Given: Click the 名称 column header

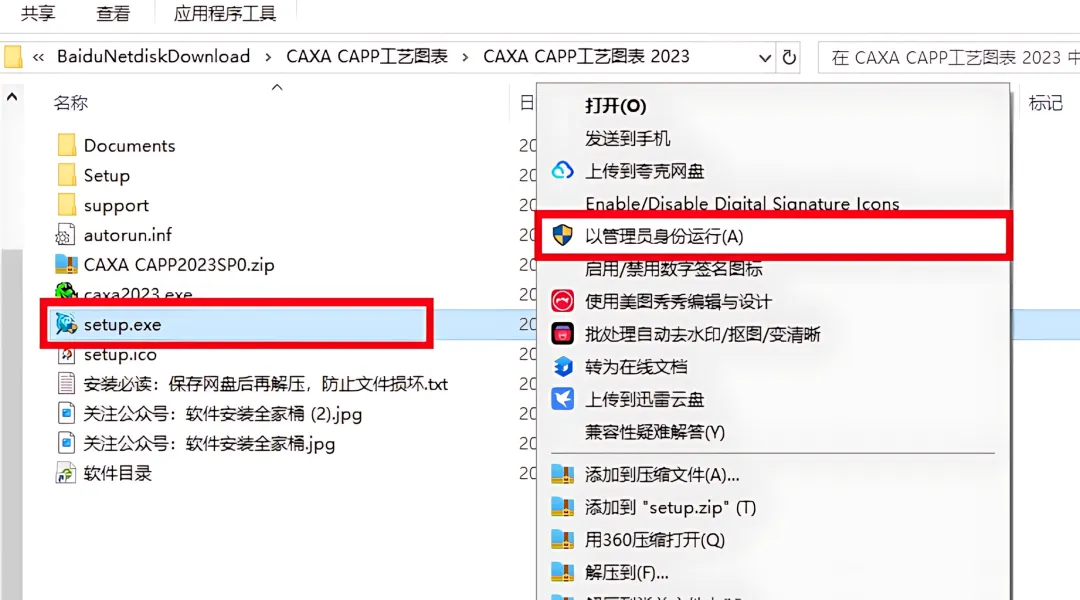Looking at the screenshot, I should (71, 103).
